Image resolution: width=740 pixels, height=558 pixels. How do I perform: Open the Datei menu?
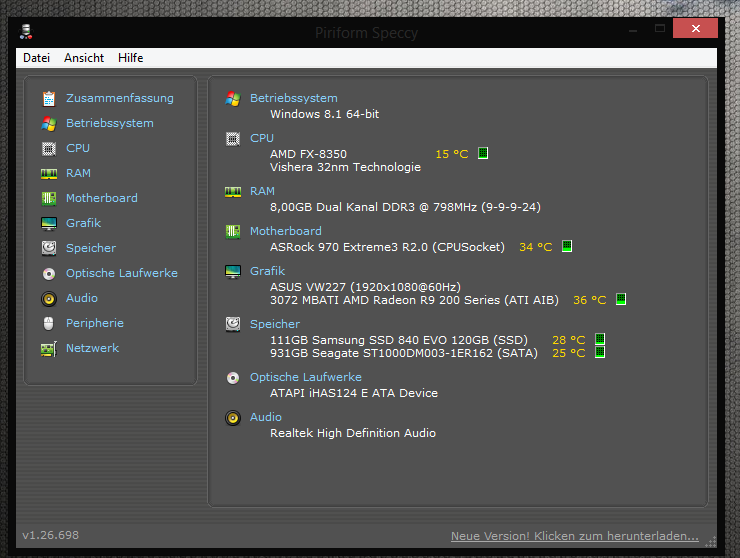tap(36, 58)
